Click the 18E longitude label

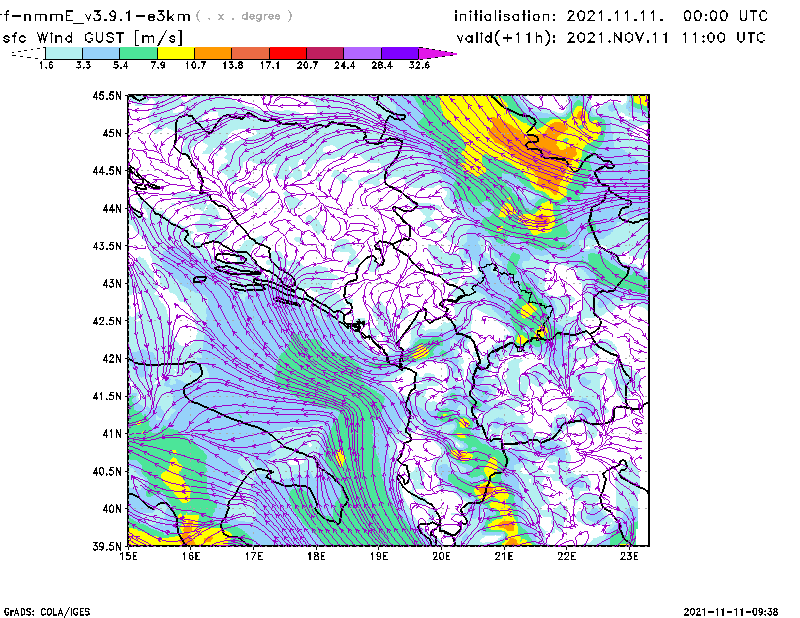(316, 556)
